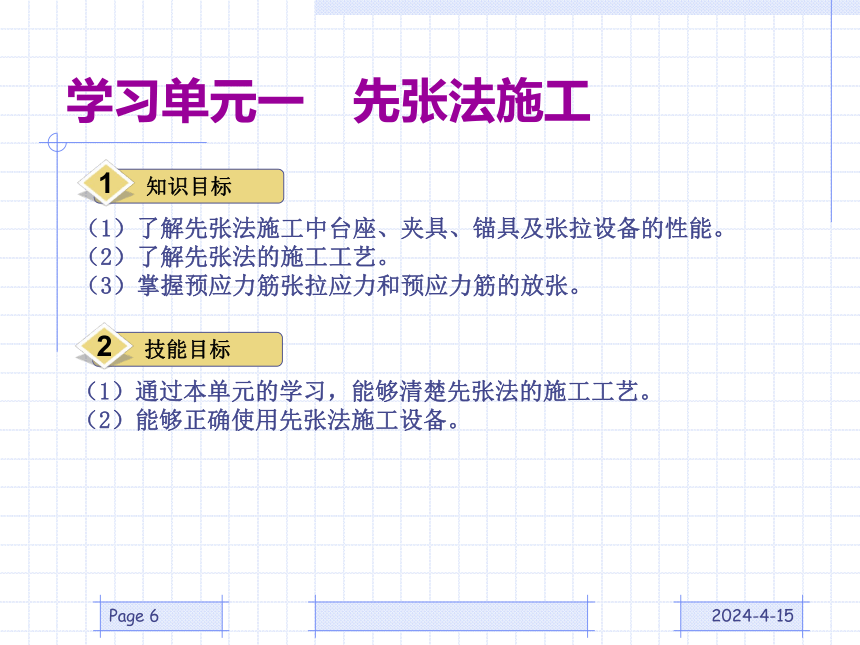Viewport: 860px width, 645px height.
Task: Click the line 了解先张法的施工工艺
Action: [237, 257]
